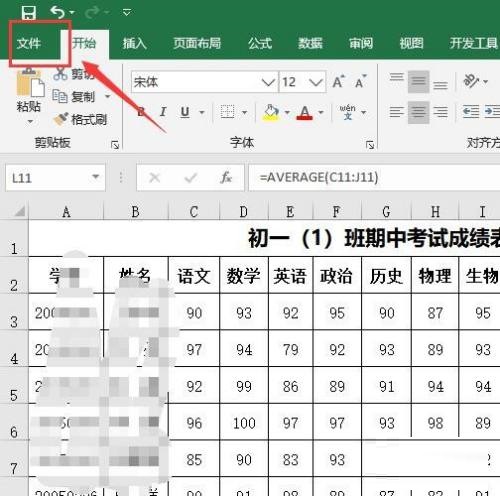The image size is (500, 496).
Task: Click the formula bar showing =AVERAGE(C11:J11)
Action: (374, 178)
